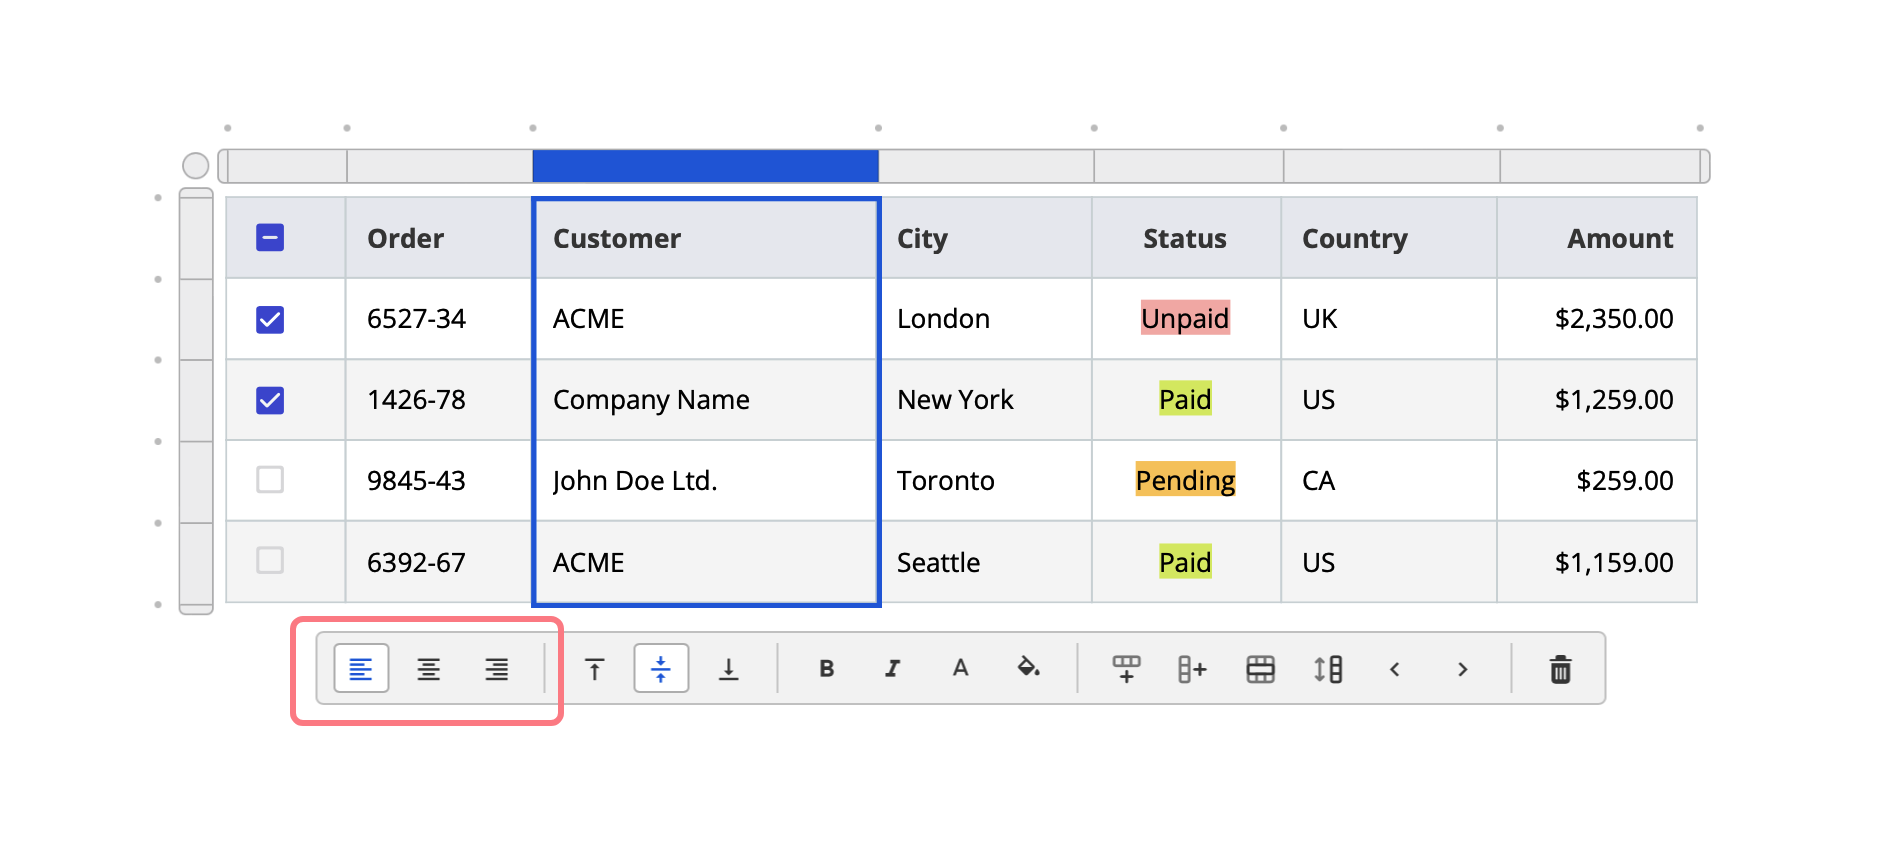Click the table grid layout icon

(x=1261, y=669)
